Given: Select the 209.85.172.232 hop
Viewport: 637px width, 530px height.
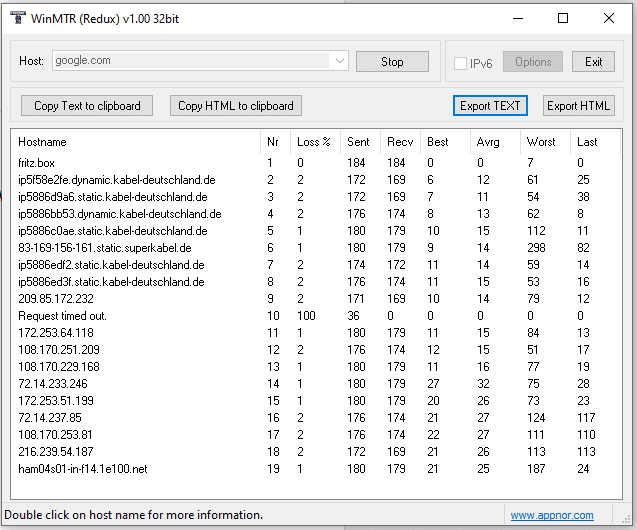Looking at the screenshot, I should point(56,299).
